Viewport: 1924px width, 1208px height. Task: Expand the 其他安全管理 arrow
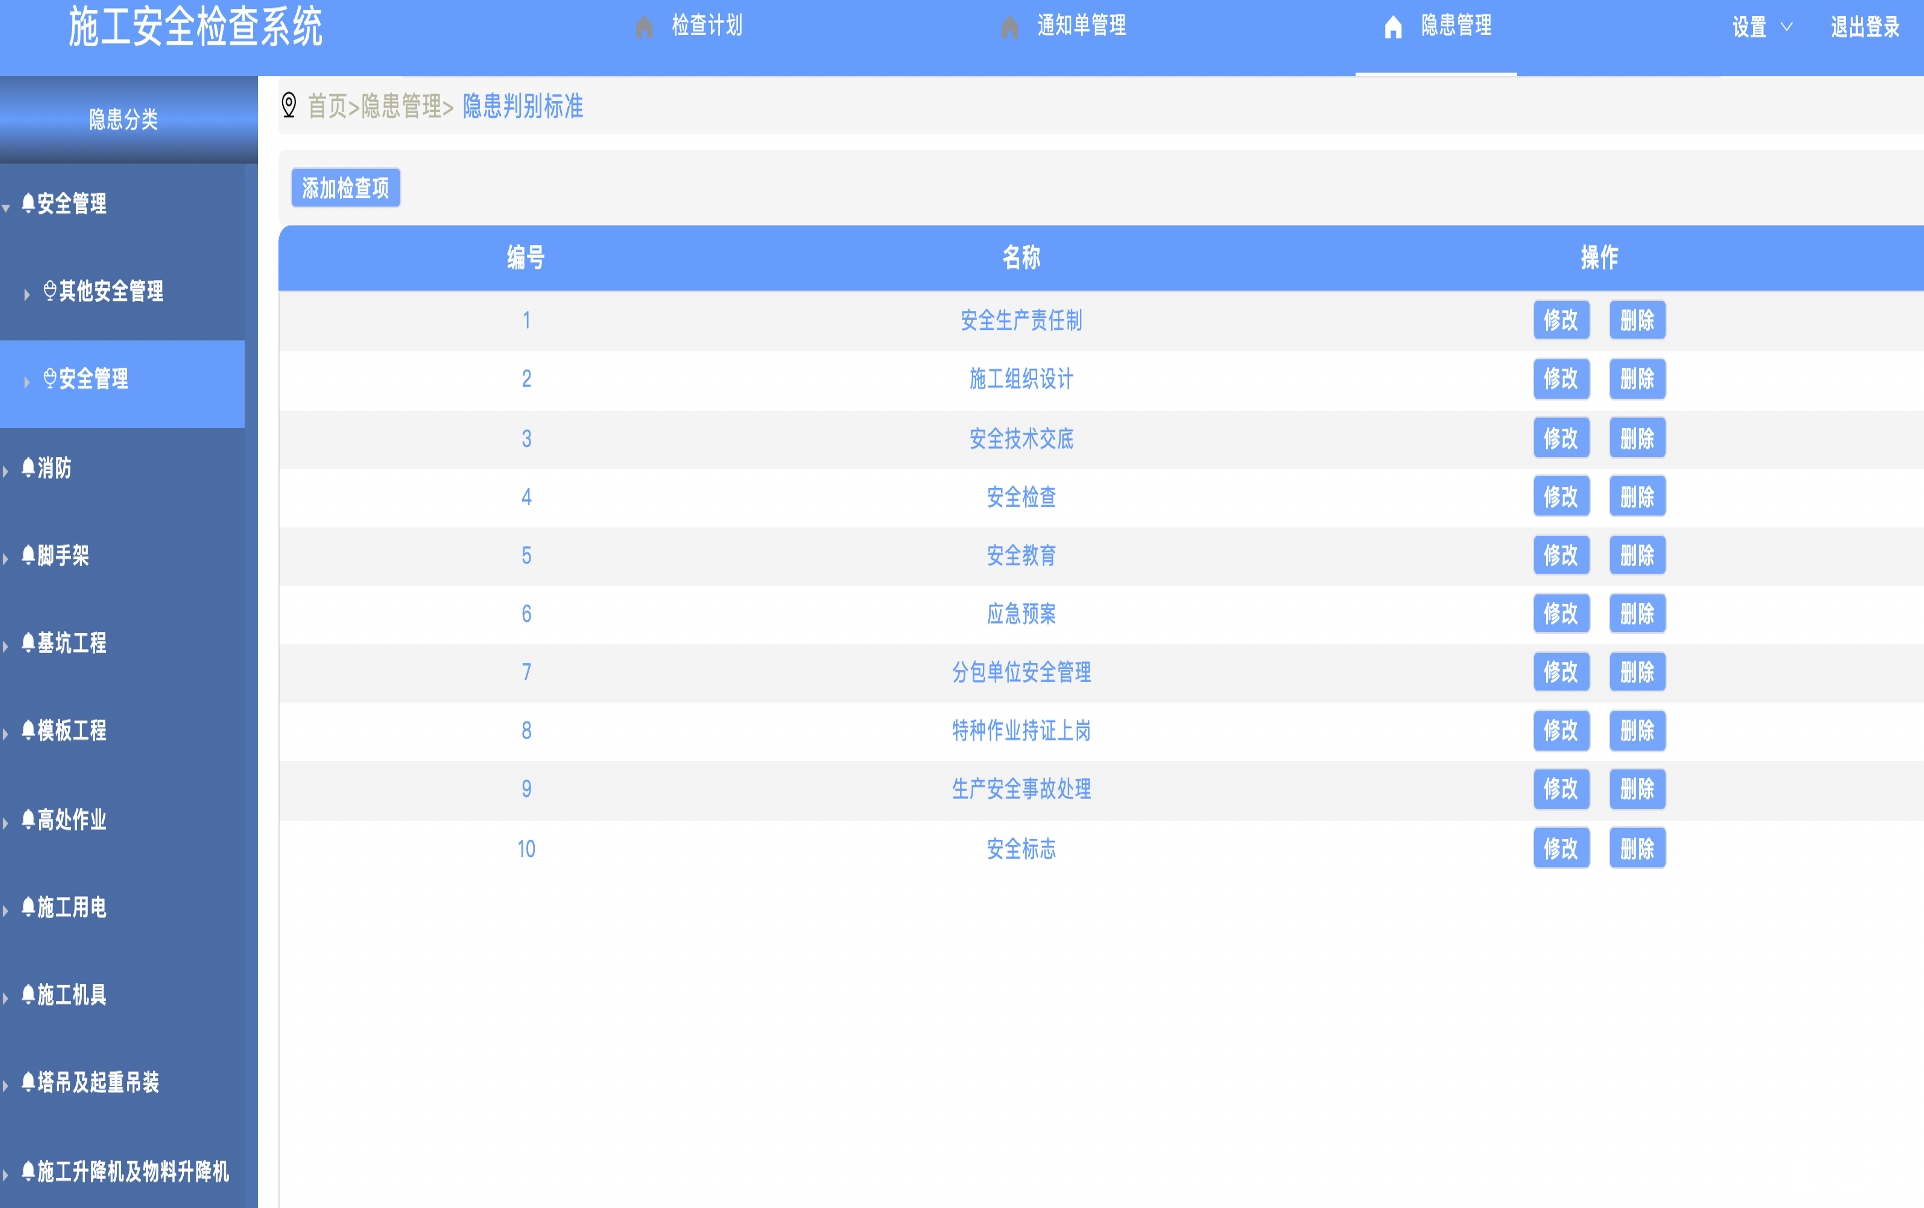coord(27,294)
